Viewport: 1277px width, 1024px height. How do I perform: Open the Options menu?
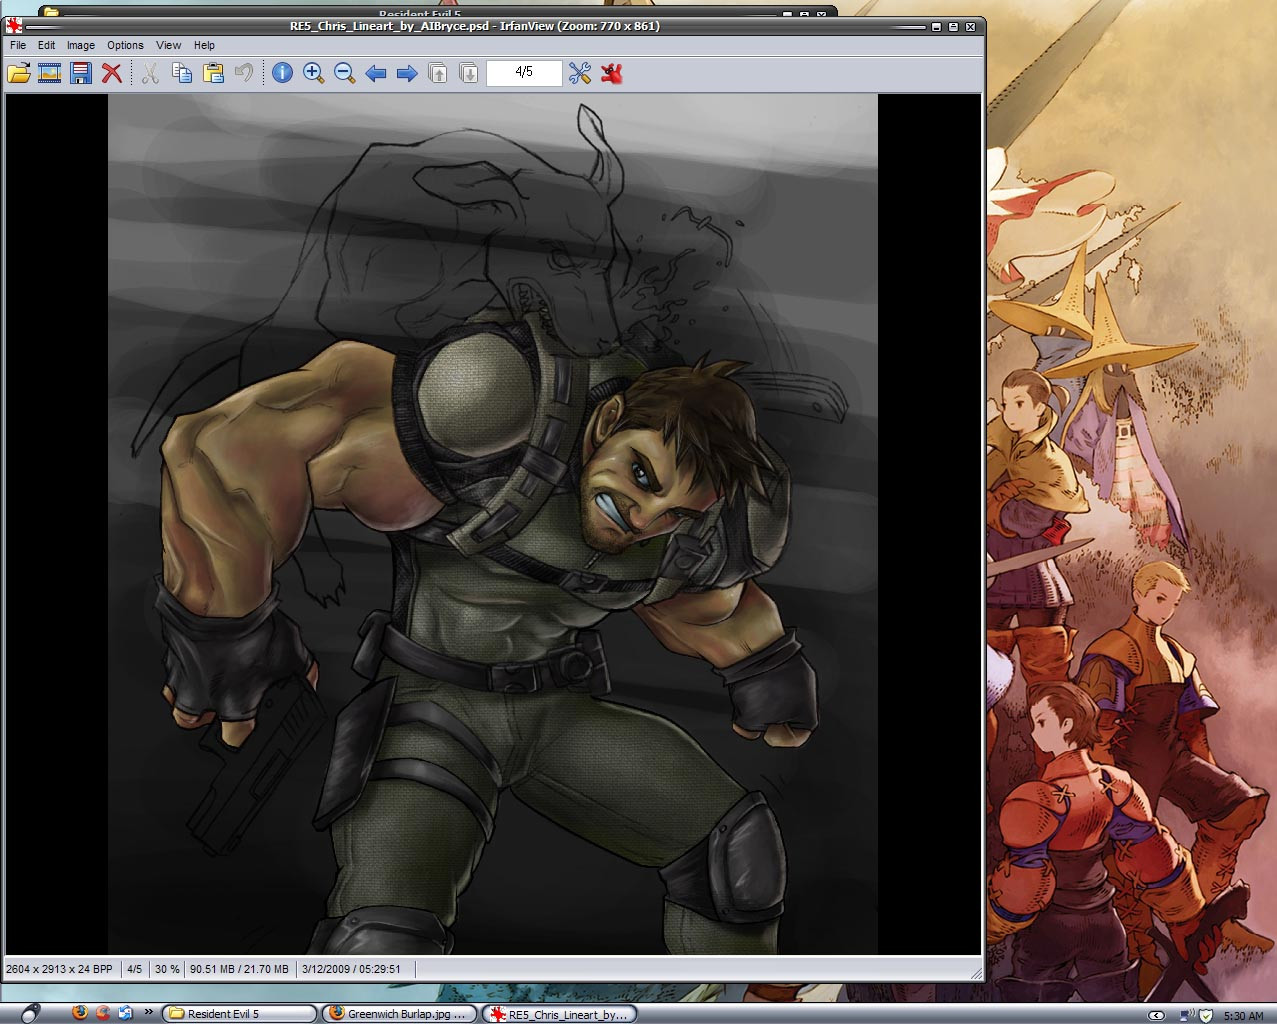point(125,45)
